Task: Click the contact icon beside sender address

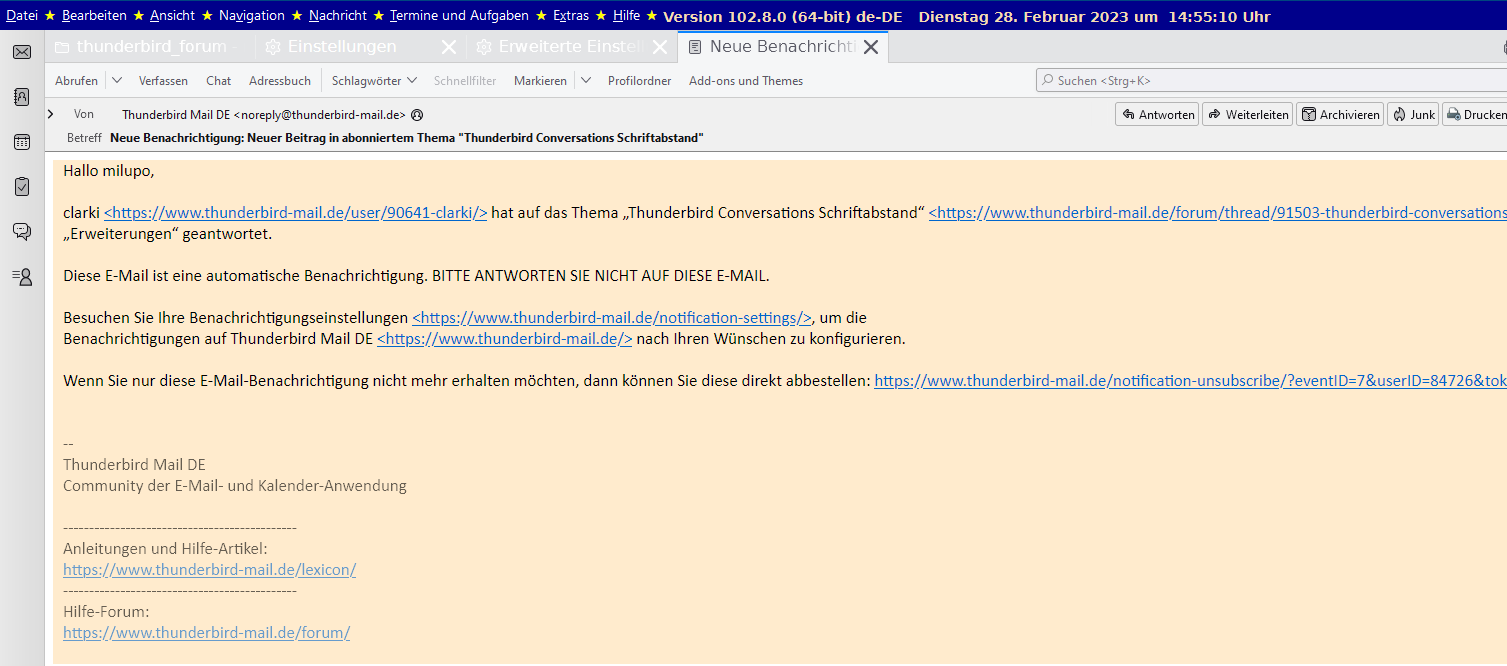Action: [x=417, y=115]
